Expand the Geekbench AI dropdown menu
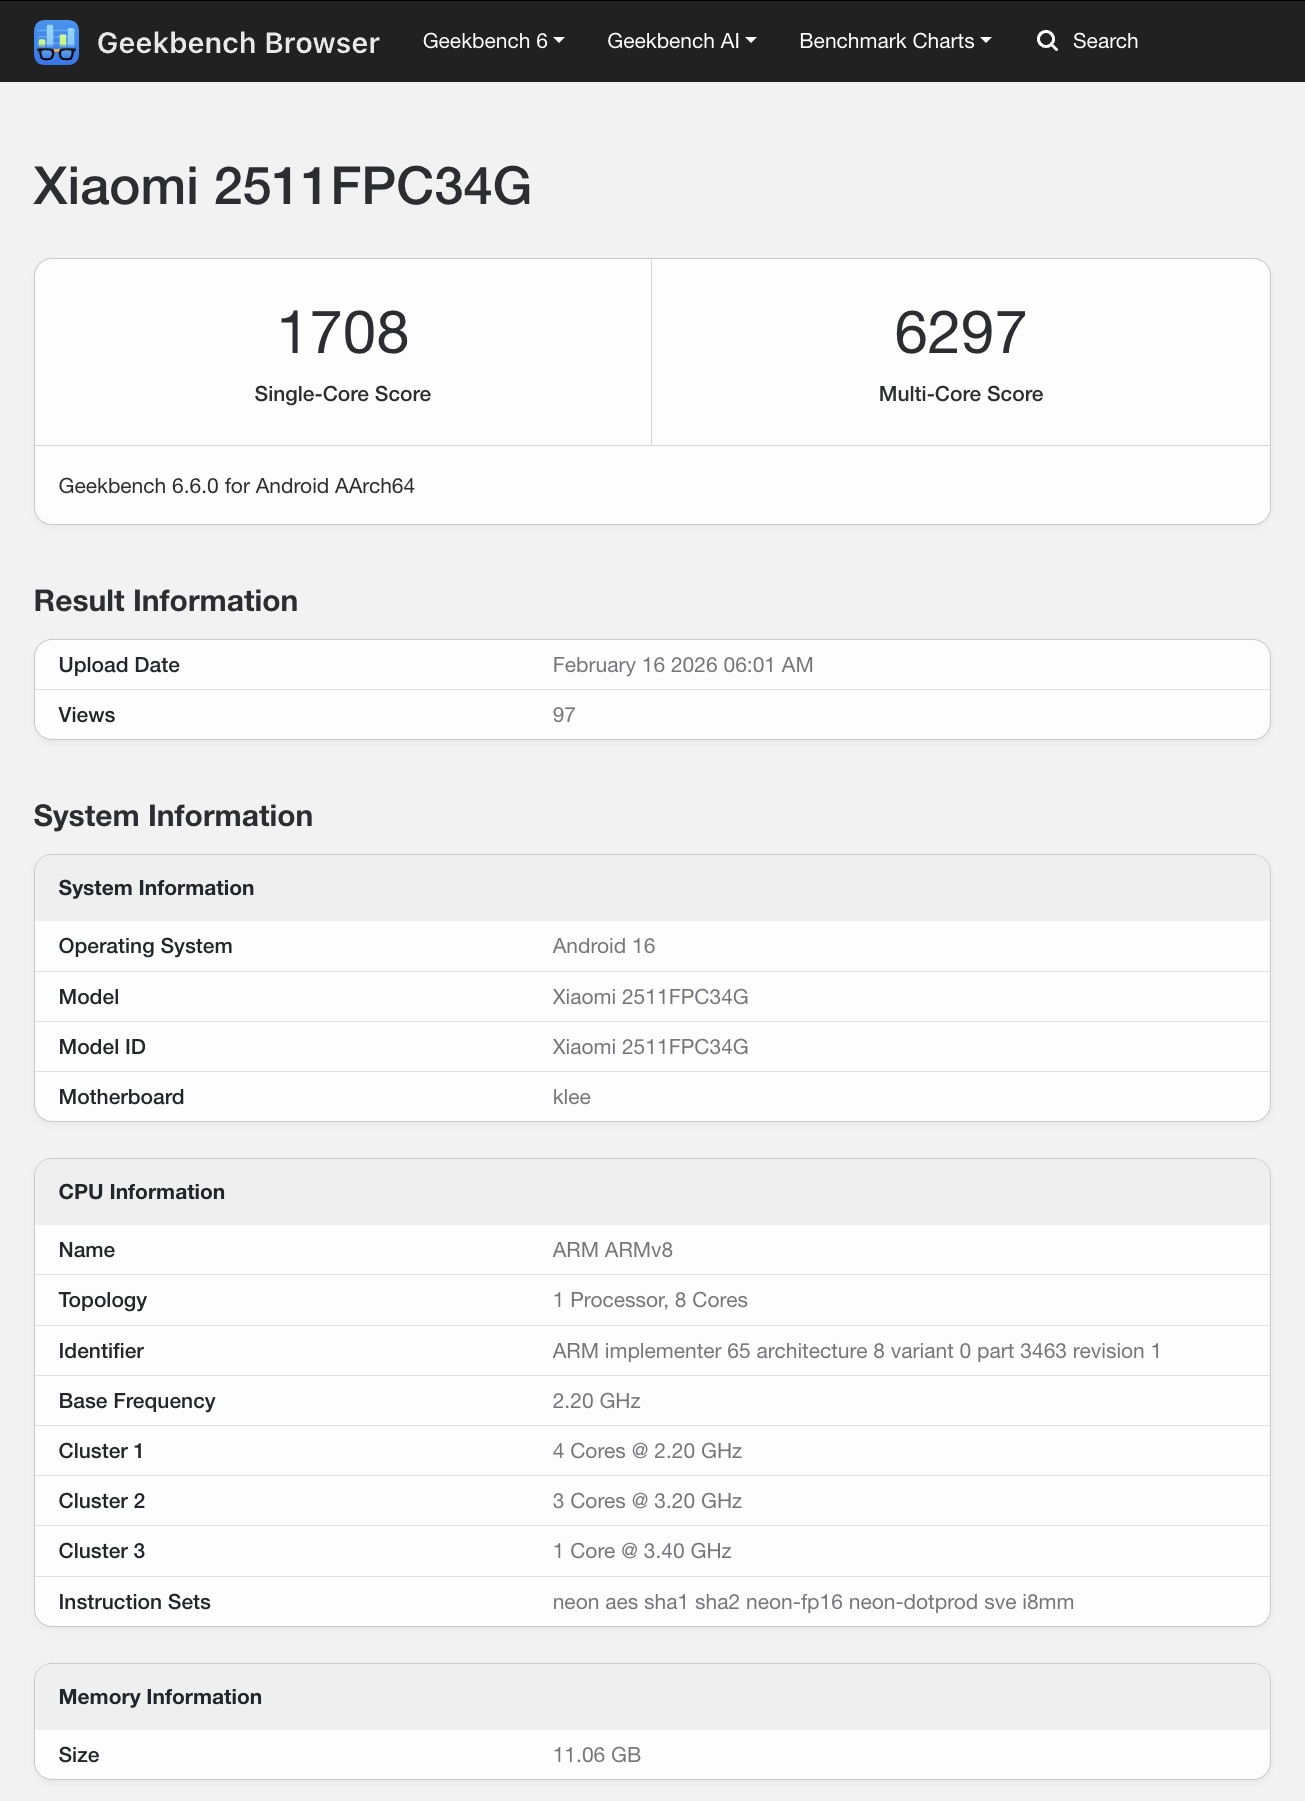The width and height of the screenshot is (1305, 1801). click(x=681, y=41)
